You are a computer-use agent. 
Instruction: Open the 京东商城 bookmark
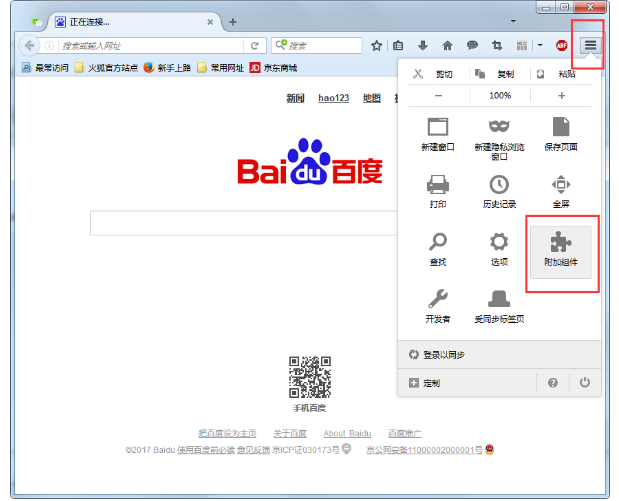[x=274, y=68]
